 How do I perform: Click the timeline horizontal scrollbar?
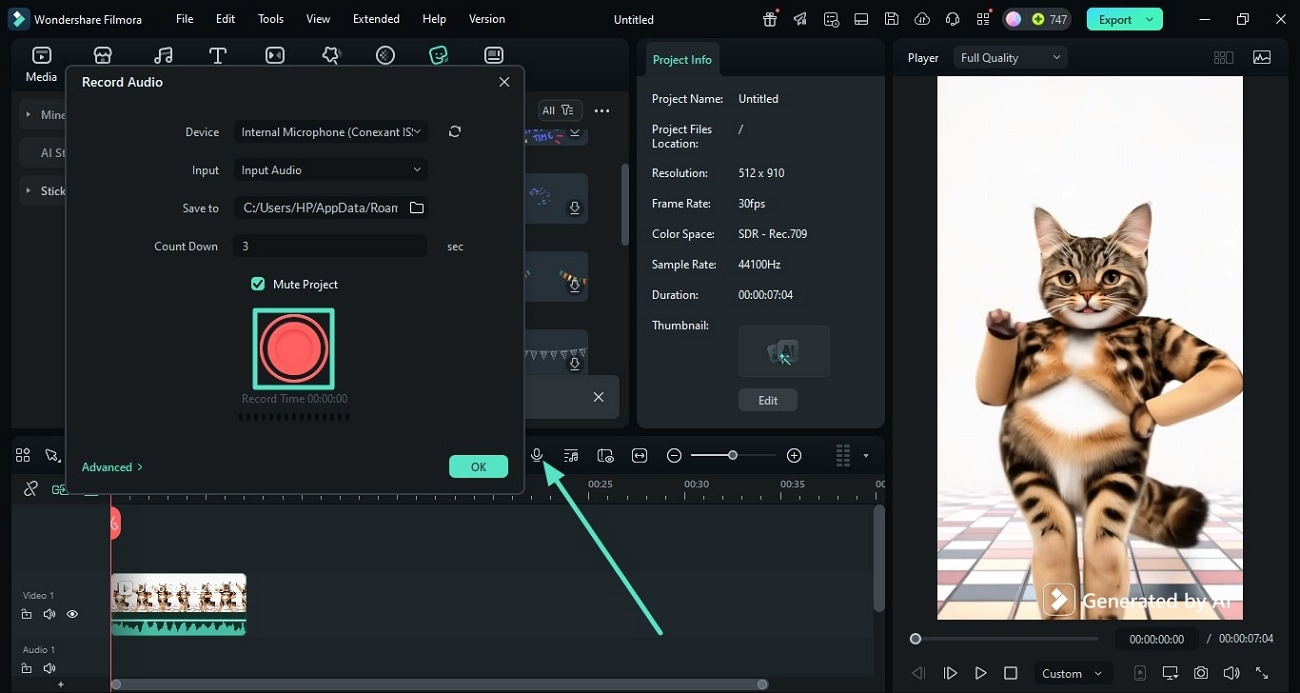point(438,684)
